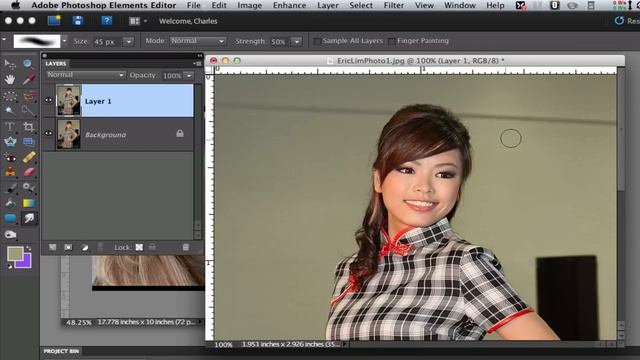The image size is (640, 360).
Task: Click the Reset panels button
Action: click(627, 21)
